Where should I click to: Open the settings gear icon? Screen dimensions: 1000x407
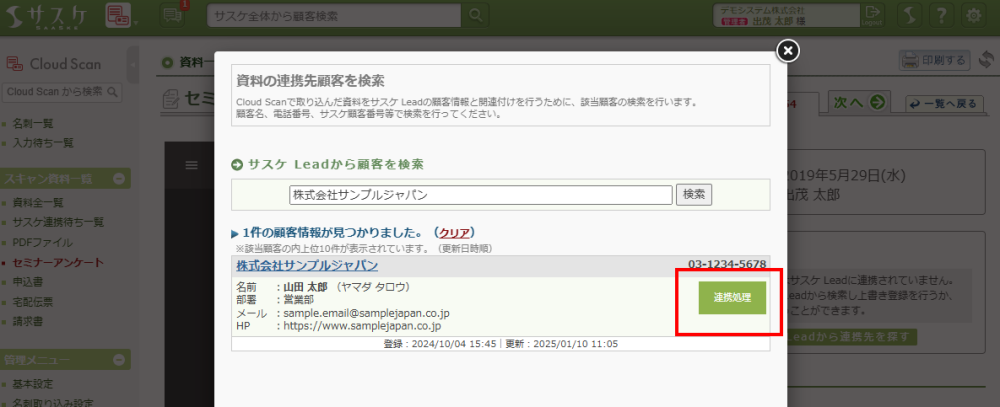click(972, 15)
